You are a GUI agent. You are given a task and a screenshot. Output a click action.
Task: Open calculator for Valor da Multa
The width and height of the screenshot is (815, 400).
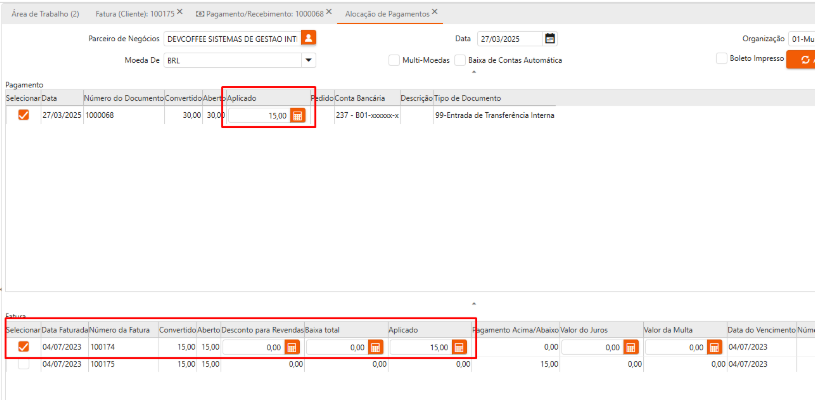point(714,347)
